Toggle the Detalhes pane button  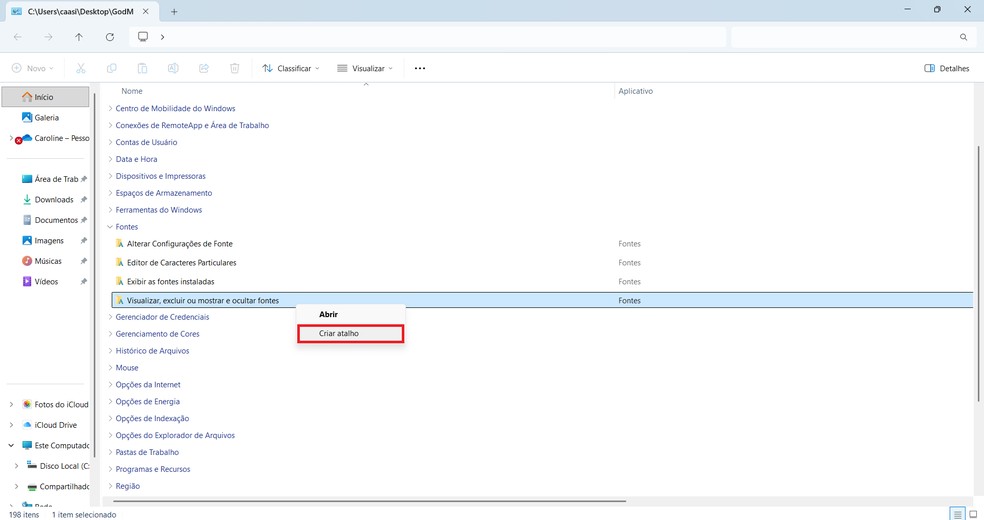(947, 68)
